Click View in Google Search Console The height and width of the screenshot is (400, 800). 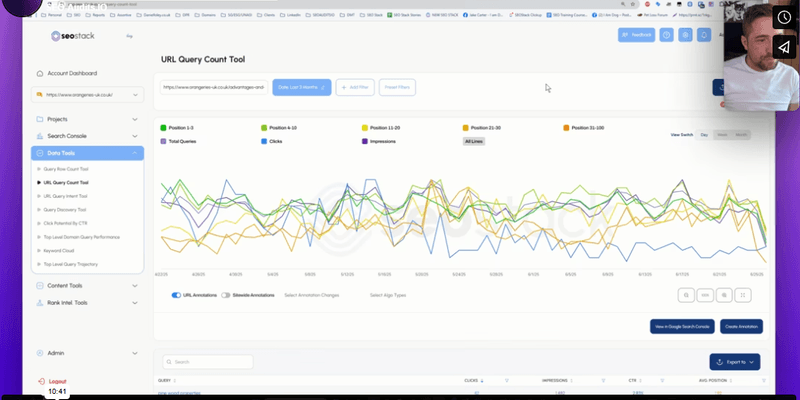(x=682, y=327)
